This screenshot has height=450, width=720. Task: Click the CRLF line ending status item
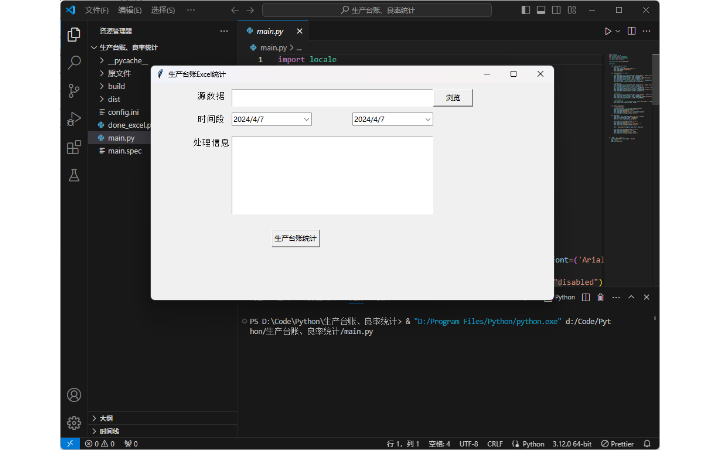[x=495, y=444]
